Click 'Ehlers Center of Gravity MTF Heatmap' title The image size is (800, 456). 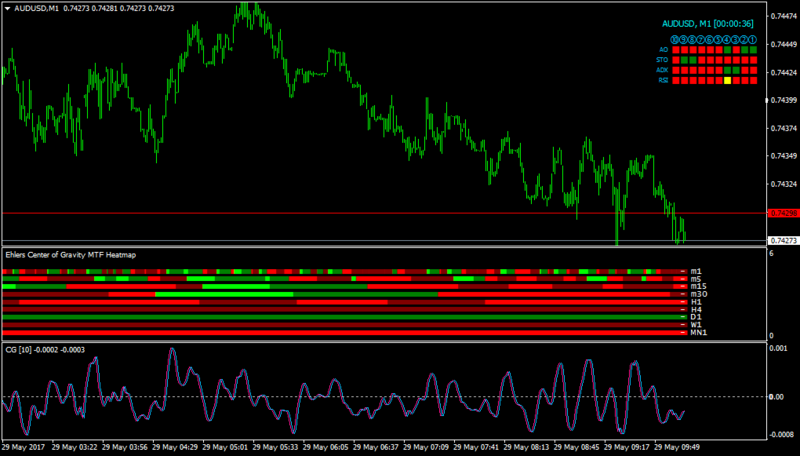[70, 255]
